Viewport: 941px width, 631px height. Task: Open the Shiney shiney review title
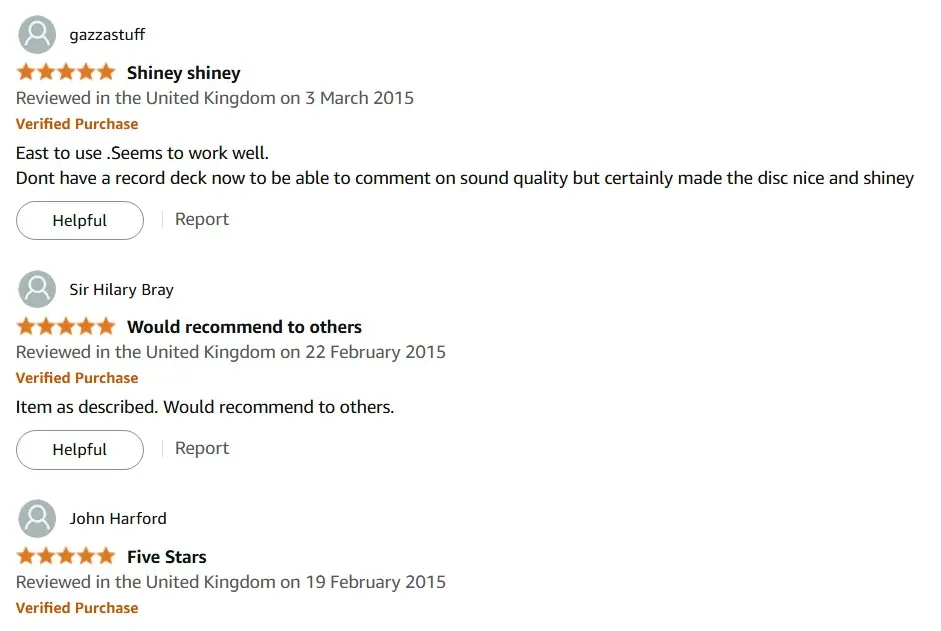184,73
